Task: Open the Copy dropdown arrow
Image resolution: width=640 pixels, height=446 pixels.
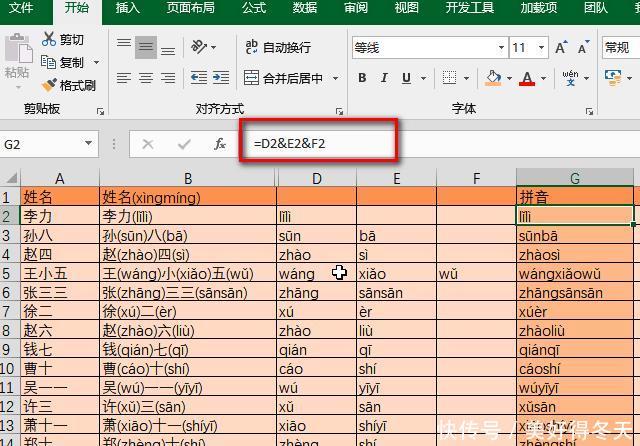Action: point(97,62)
